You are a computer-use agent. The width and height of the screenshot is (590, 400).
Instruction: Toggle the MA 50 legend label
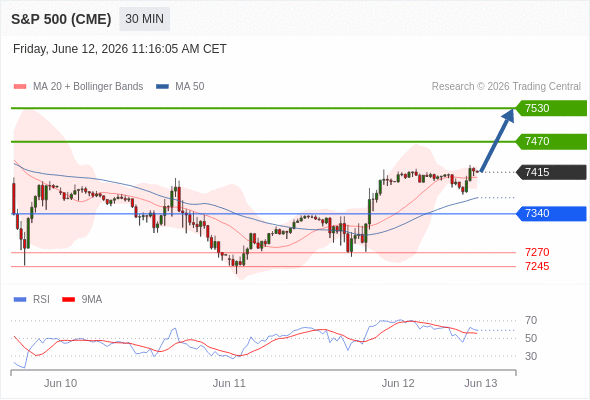tap(190, 87)
